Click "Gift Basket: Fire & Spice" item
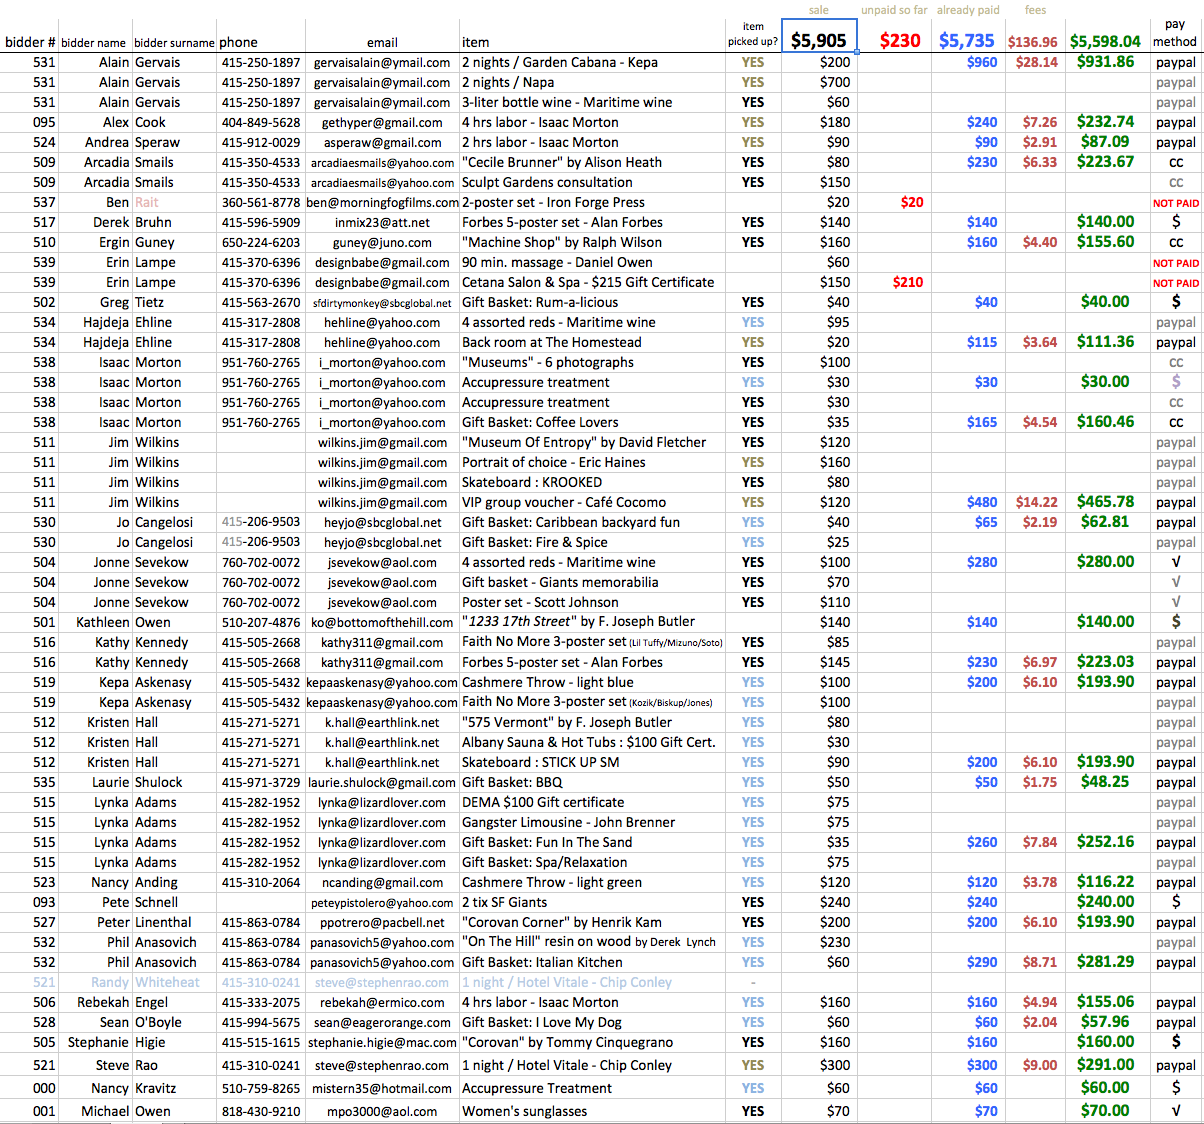Image resolution: width=1204 pixels, height=1124 pixels. [535, 542]
